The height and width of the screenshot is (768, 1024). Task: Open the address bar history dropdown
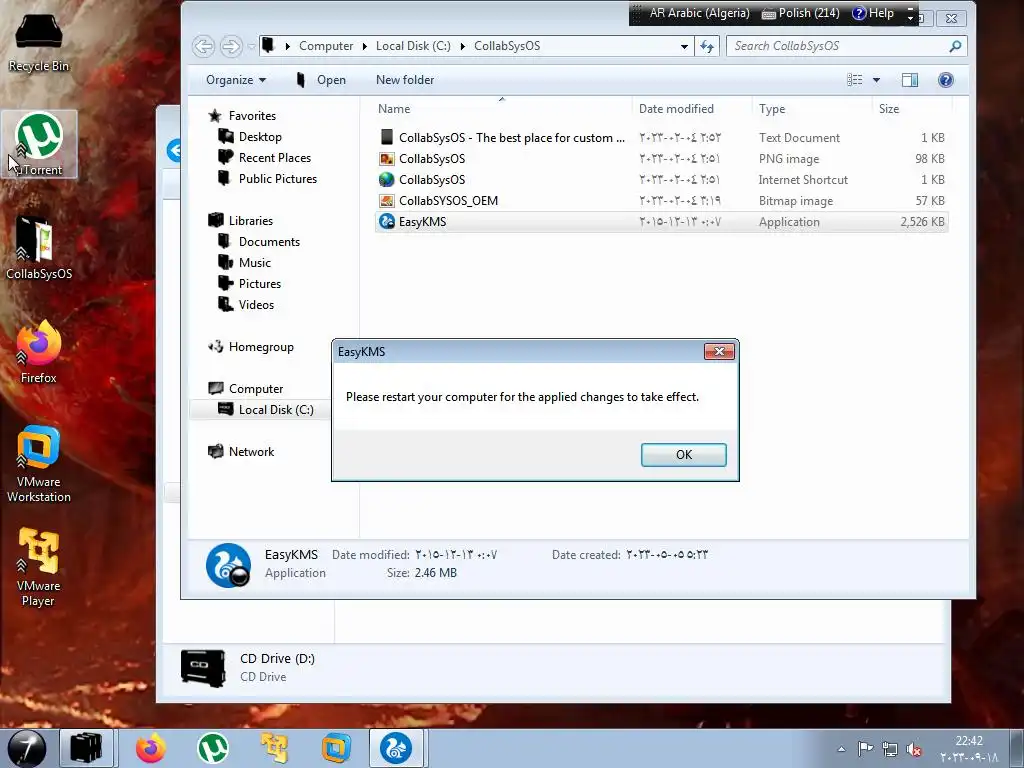tap(684, 46)
